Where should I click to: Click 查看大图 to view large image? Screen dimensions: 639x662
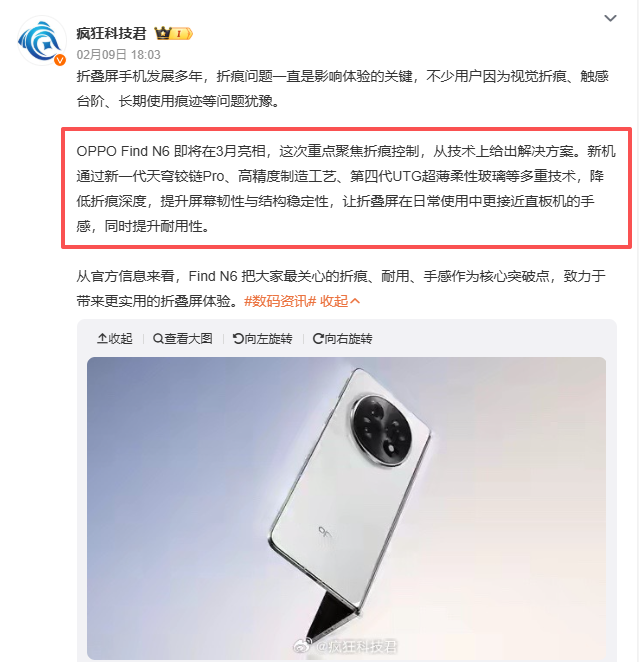coord(183,339)
